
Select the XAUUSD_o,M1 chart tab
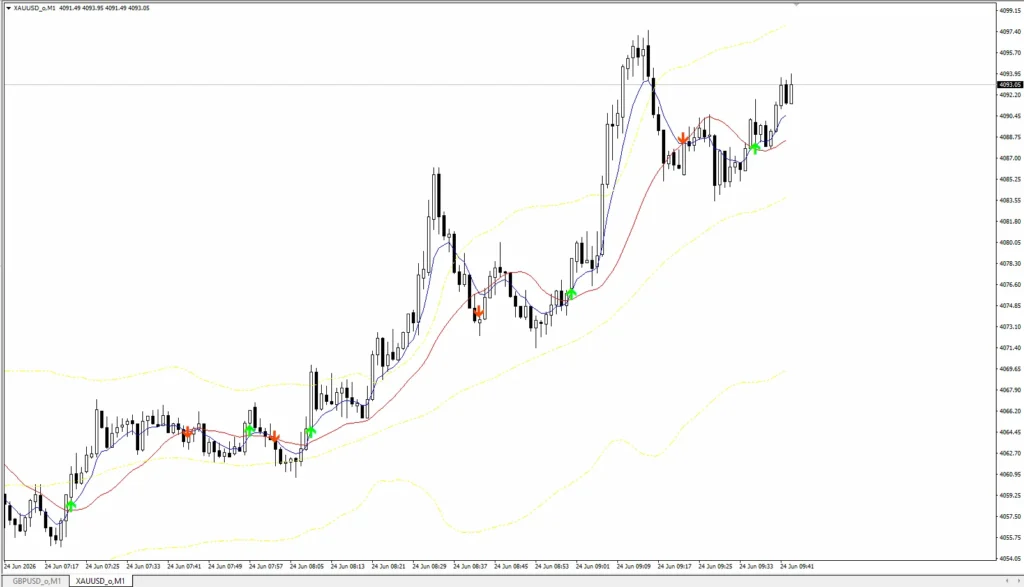(100, 580)
